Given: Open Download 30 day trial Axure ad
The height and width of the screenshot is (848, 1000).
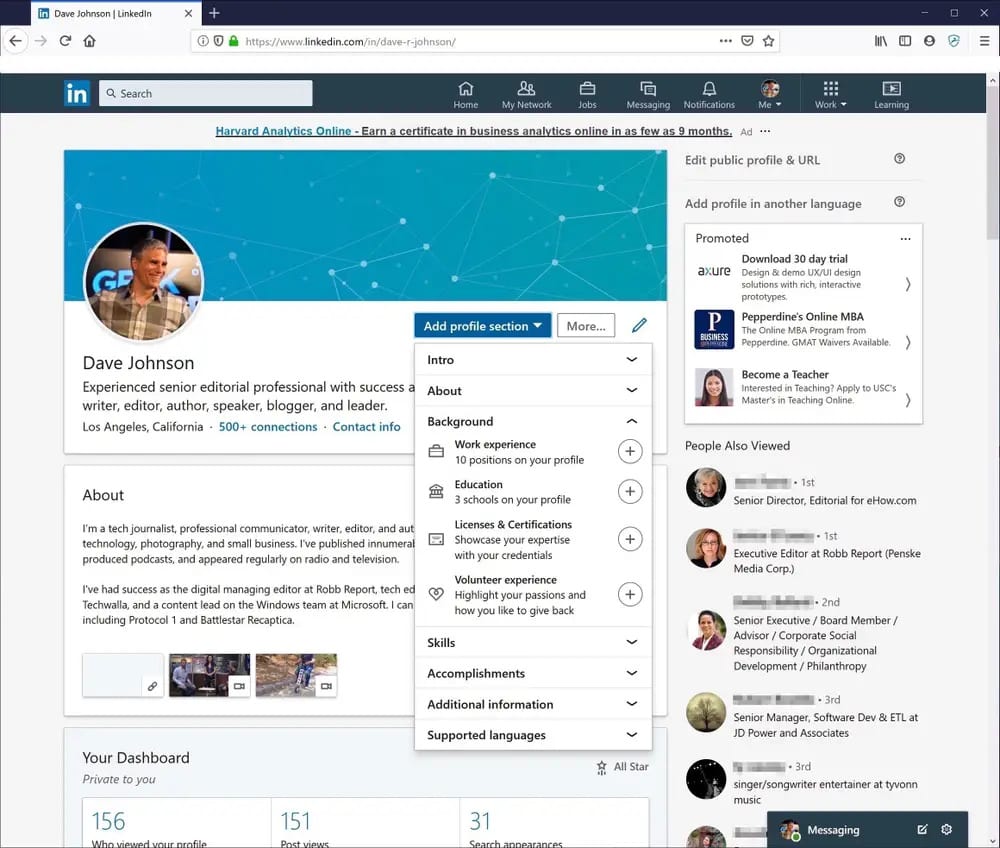Looking at the screenshot, I should pos(803,277).
